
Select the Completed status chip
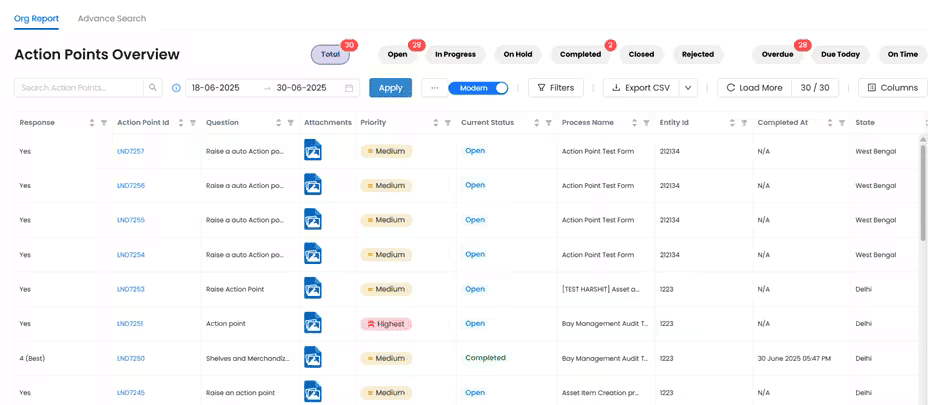point(580,55)
